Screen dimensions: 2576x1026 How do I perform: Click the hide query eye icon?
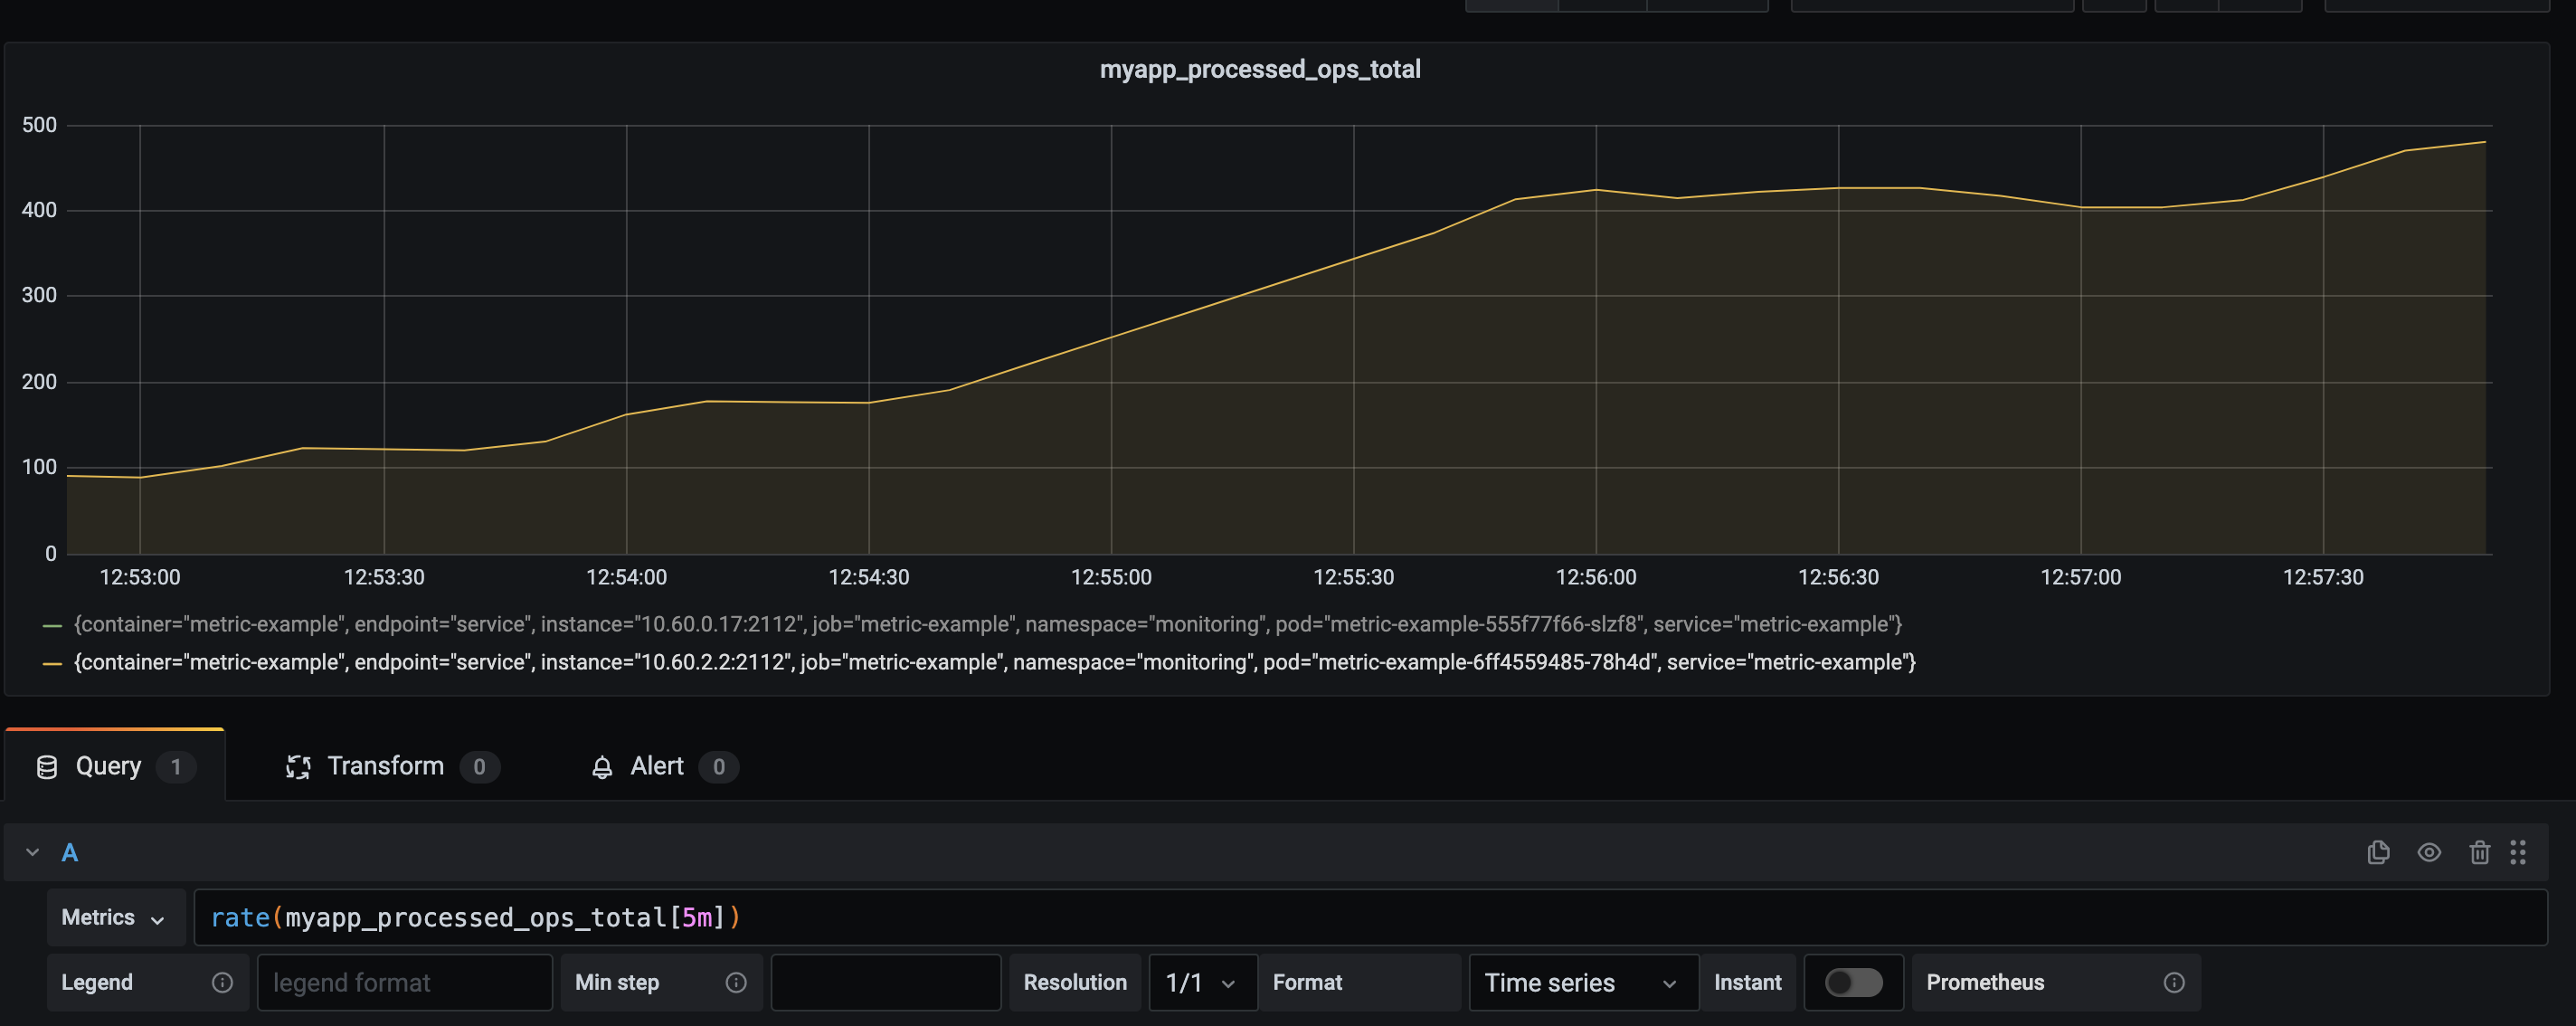point(2429,853)
